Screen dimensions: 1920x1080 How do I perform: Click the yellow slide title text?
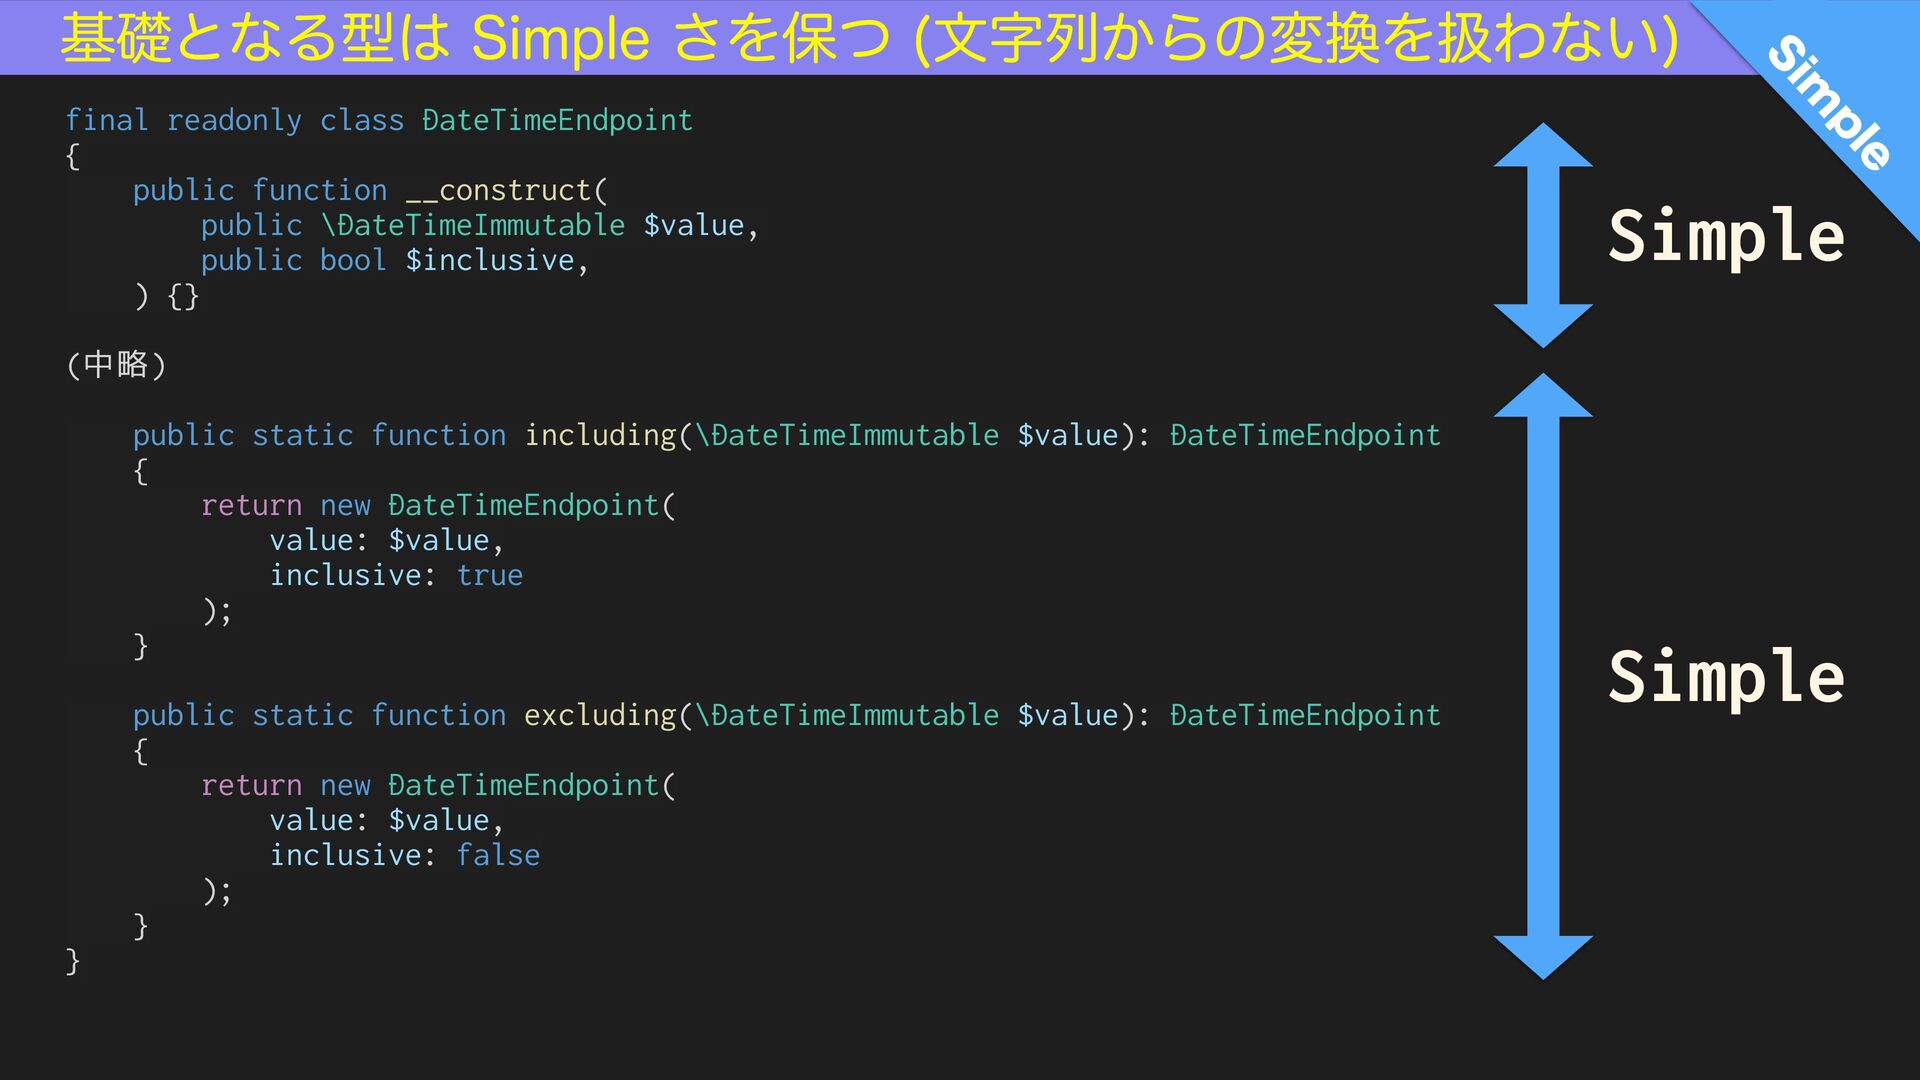pyautogui.click(x=868, y=38)
